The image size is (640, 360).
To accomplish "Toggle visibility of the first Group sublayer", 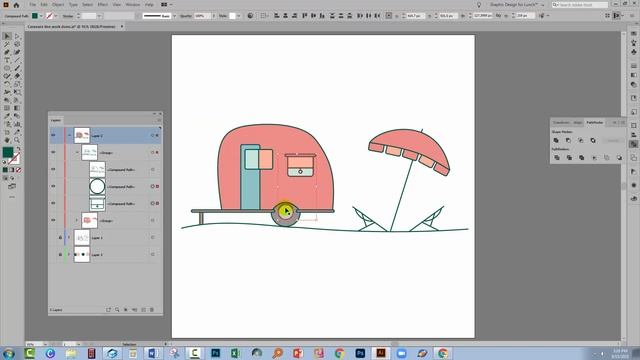I will point(53,152).
